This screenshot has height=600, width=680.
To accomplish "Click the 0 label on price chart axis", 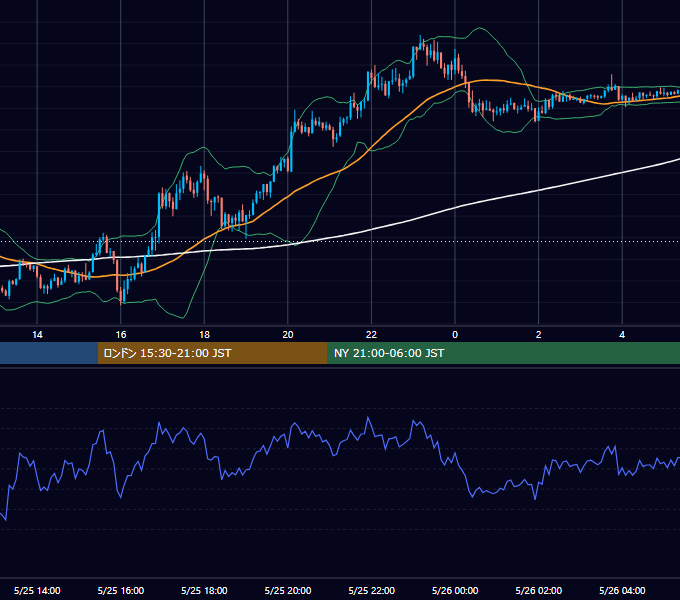I will [x=455, y=335].
